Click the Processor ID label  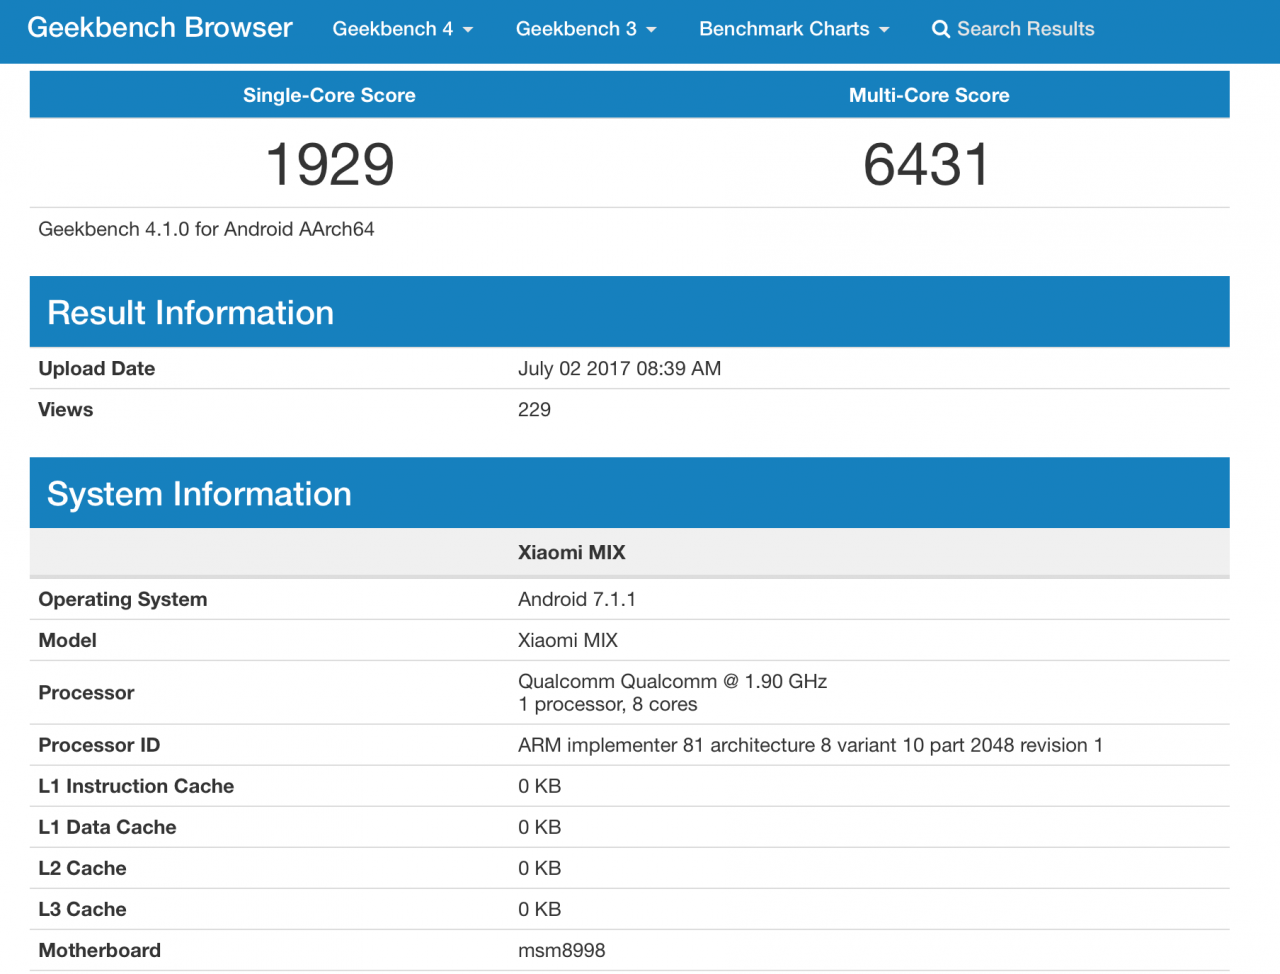(99, 745)
